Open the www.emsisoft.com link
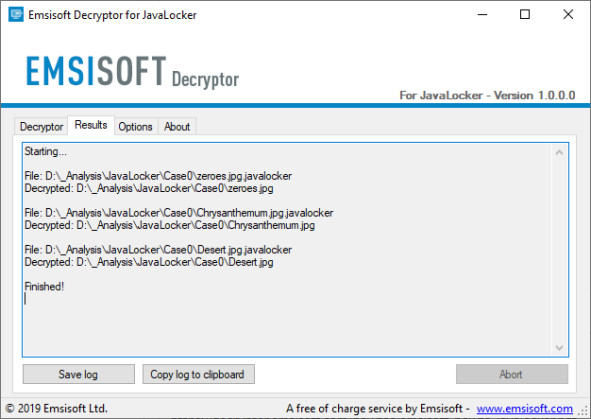This screenshot has height=419, width=591. [524, 408]
